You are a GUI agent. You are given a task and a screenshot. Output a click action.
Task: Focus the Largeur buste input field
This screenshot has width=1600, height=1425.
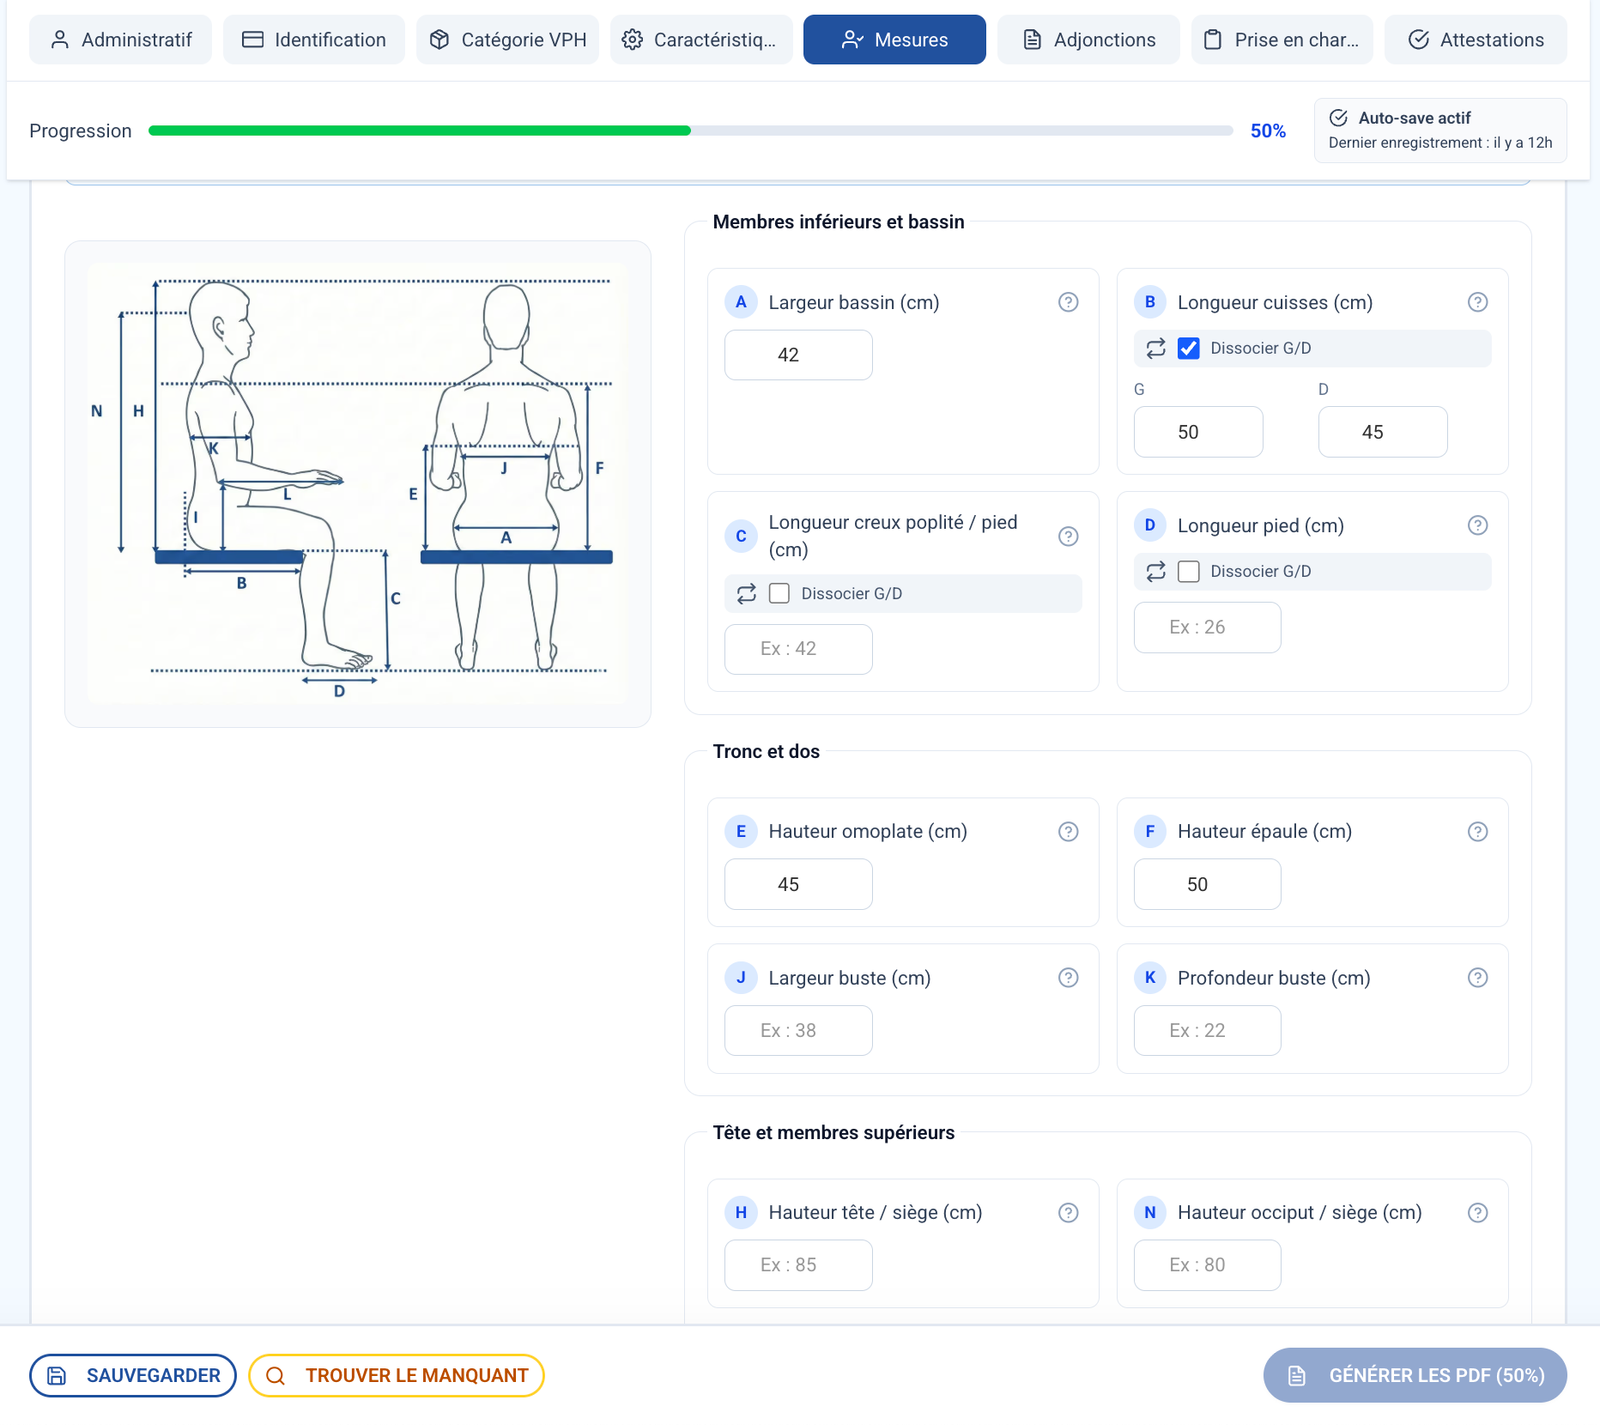(x=798, y=1030)
